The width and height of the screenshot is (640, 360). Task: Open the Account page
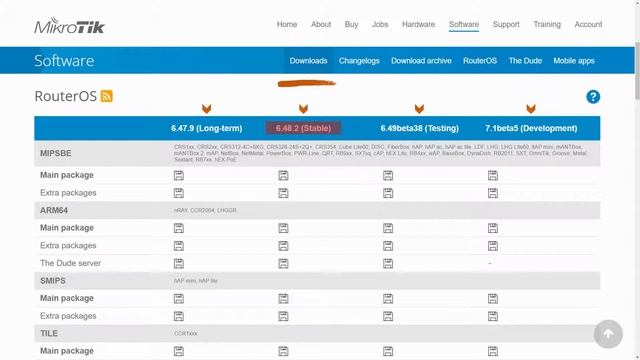(588, 24)
